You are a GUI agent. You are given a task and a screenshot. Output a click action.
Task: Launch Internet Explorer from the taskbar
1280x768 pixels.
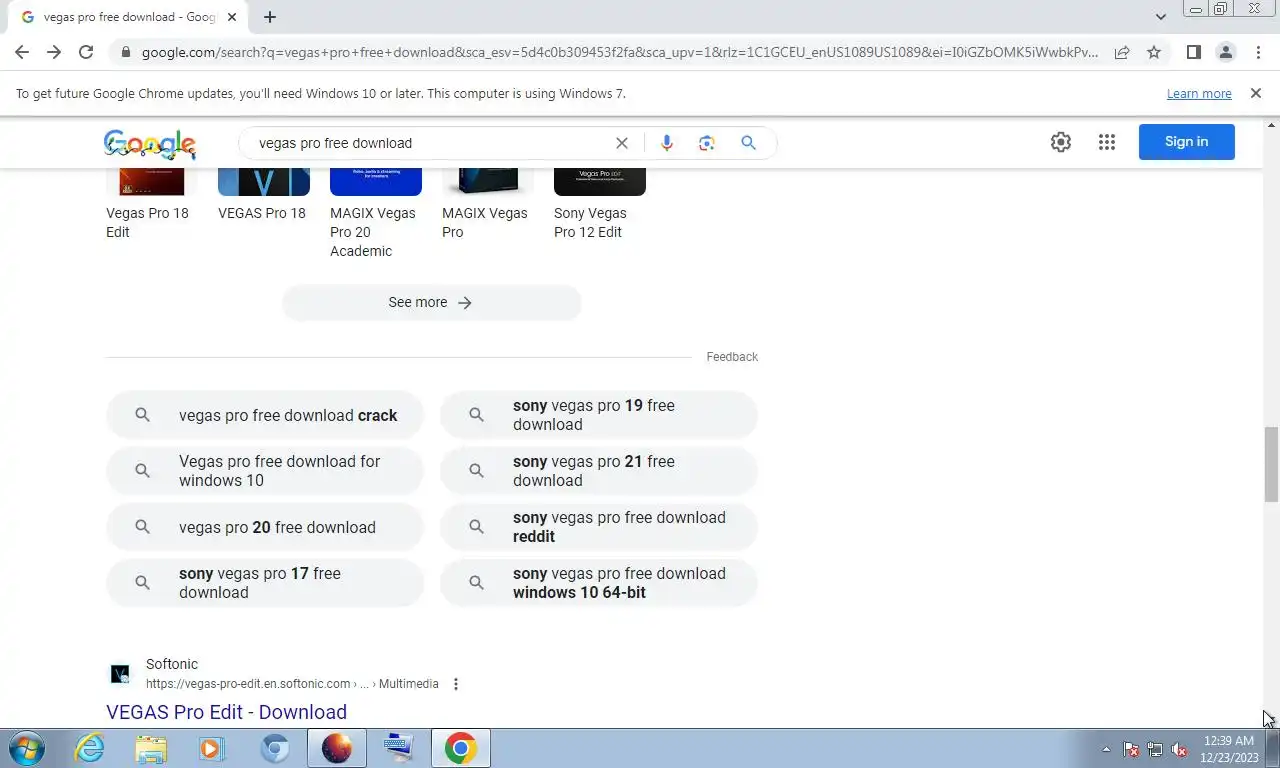click(90, 748)
